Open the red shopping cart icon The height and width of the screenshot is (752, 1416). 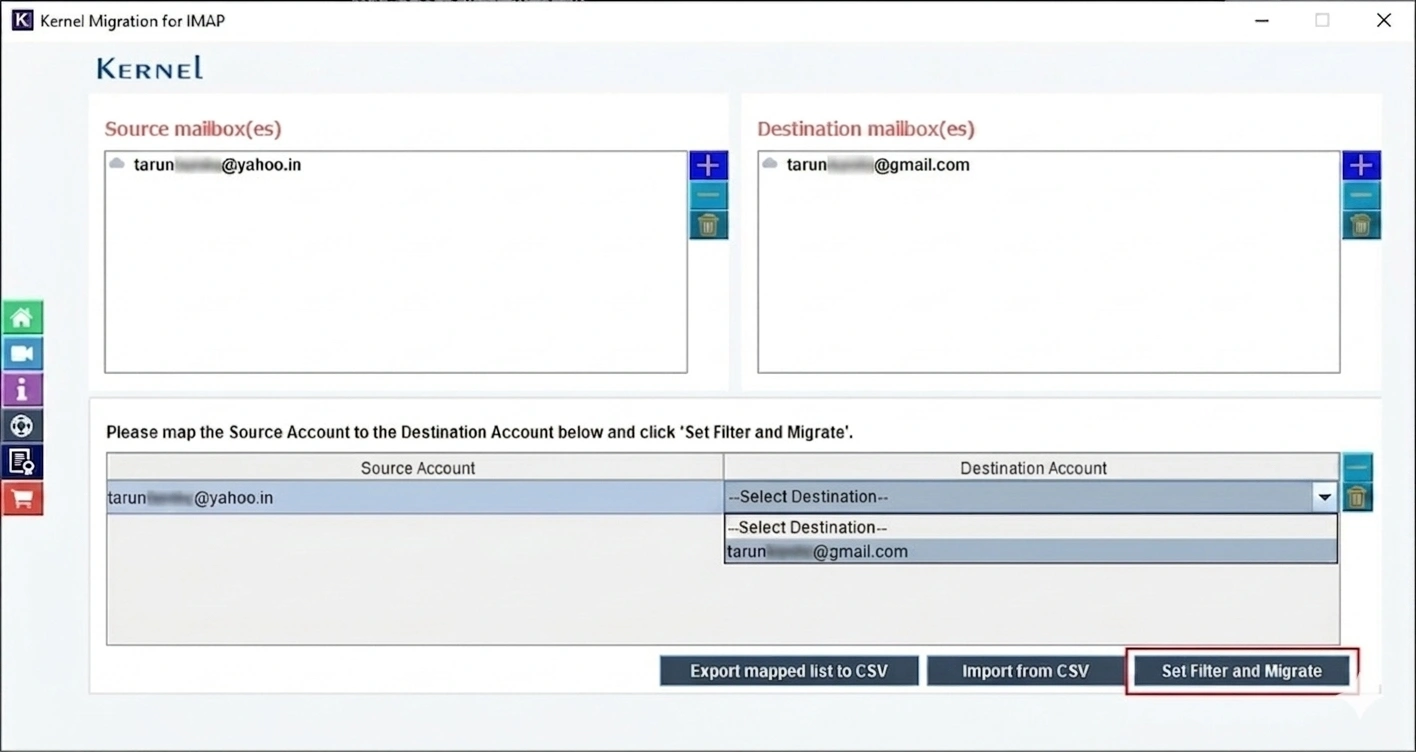22,498
